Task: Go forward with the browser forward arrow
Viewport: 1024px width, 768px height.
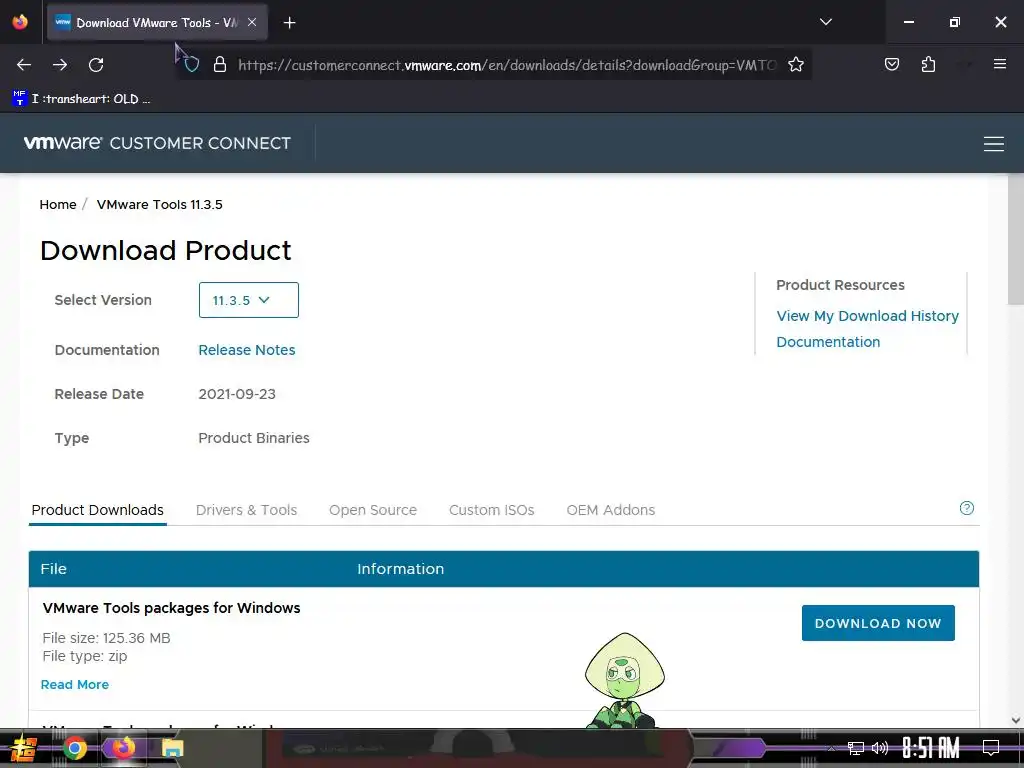Action: (60, 65)
